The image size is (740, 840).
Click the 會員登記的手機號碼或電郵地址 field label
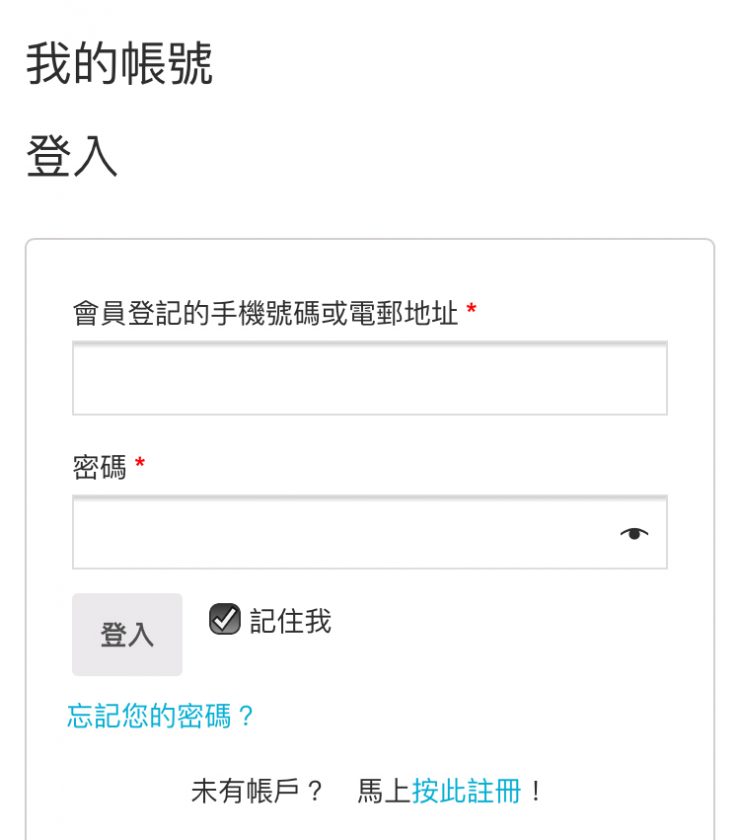pyautogui.click(x=266, y=313)
